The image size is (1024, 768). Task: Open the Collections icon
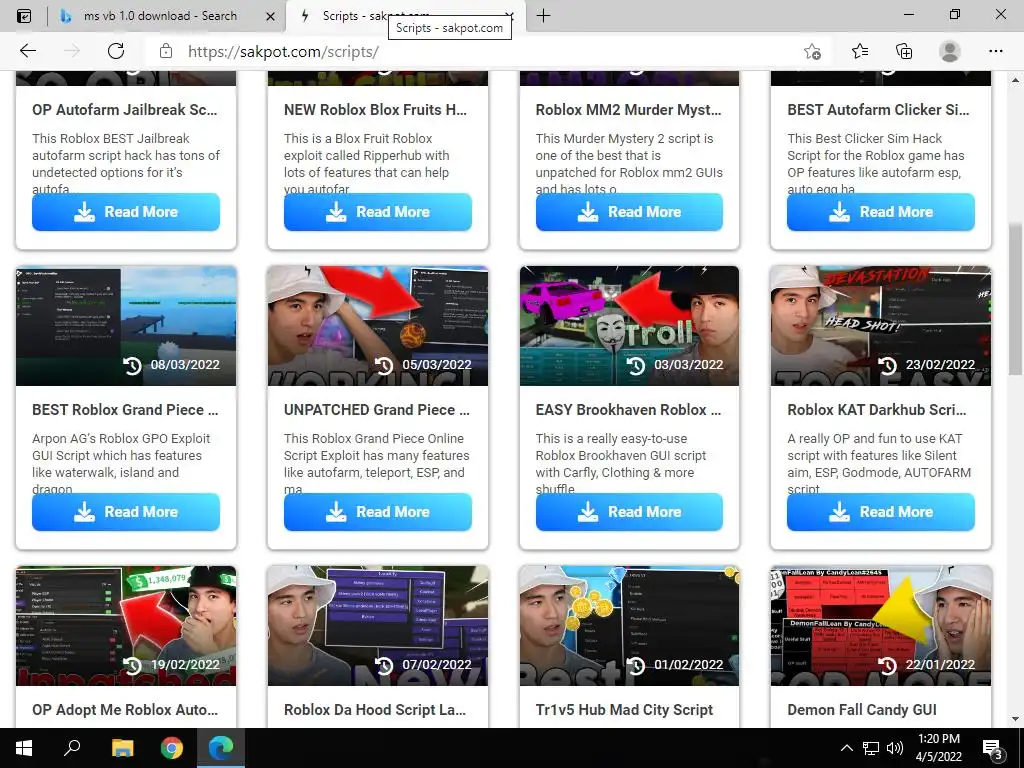[x=904, y=52]
